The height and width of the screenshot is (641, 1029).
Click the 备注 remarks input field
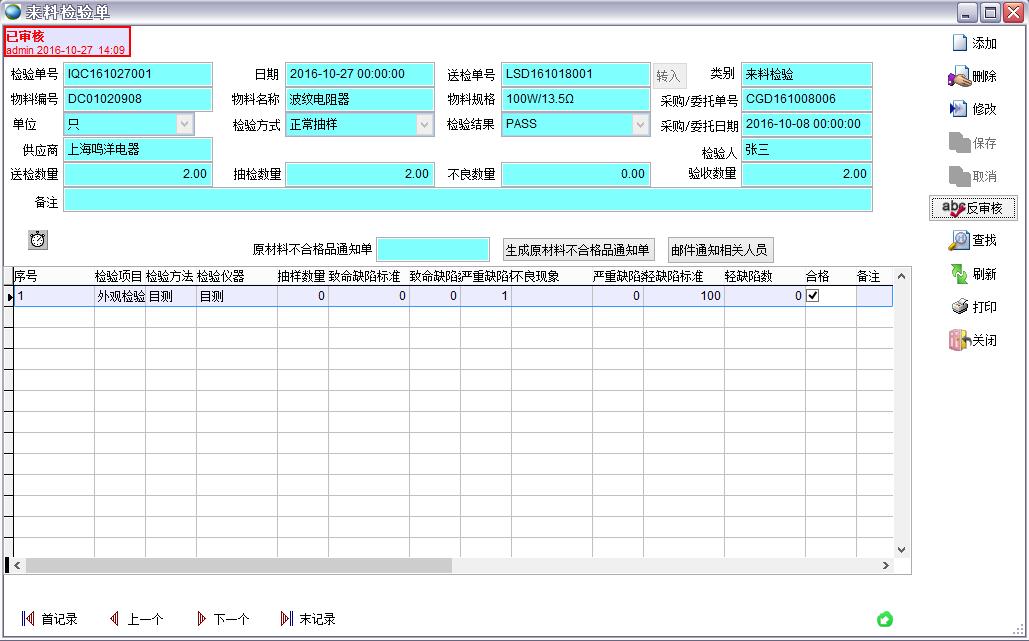[x=467, y=200]
